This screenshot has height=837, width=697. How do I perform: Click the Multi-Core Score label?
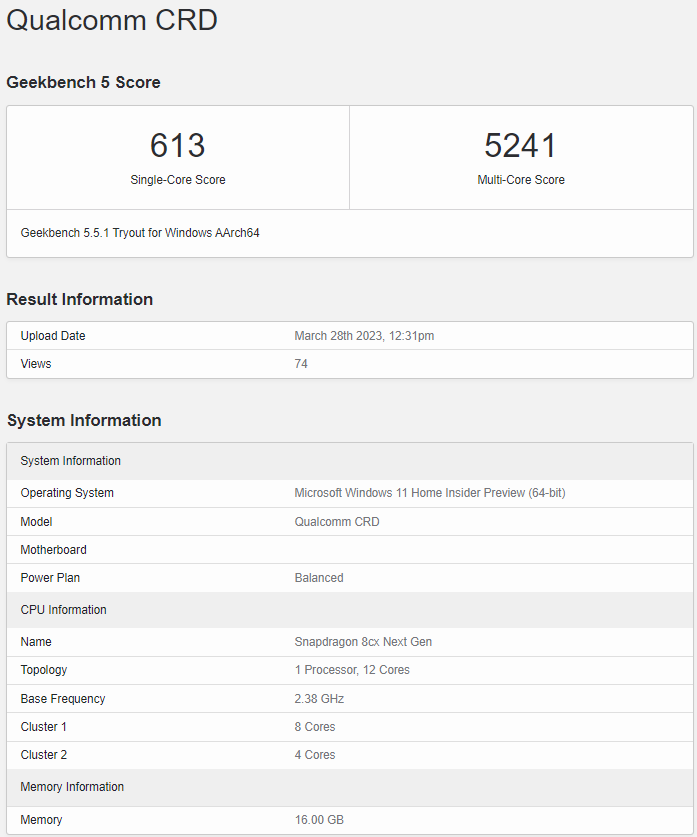point(521,180)
